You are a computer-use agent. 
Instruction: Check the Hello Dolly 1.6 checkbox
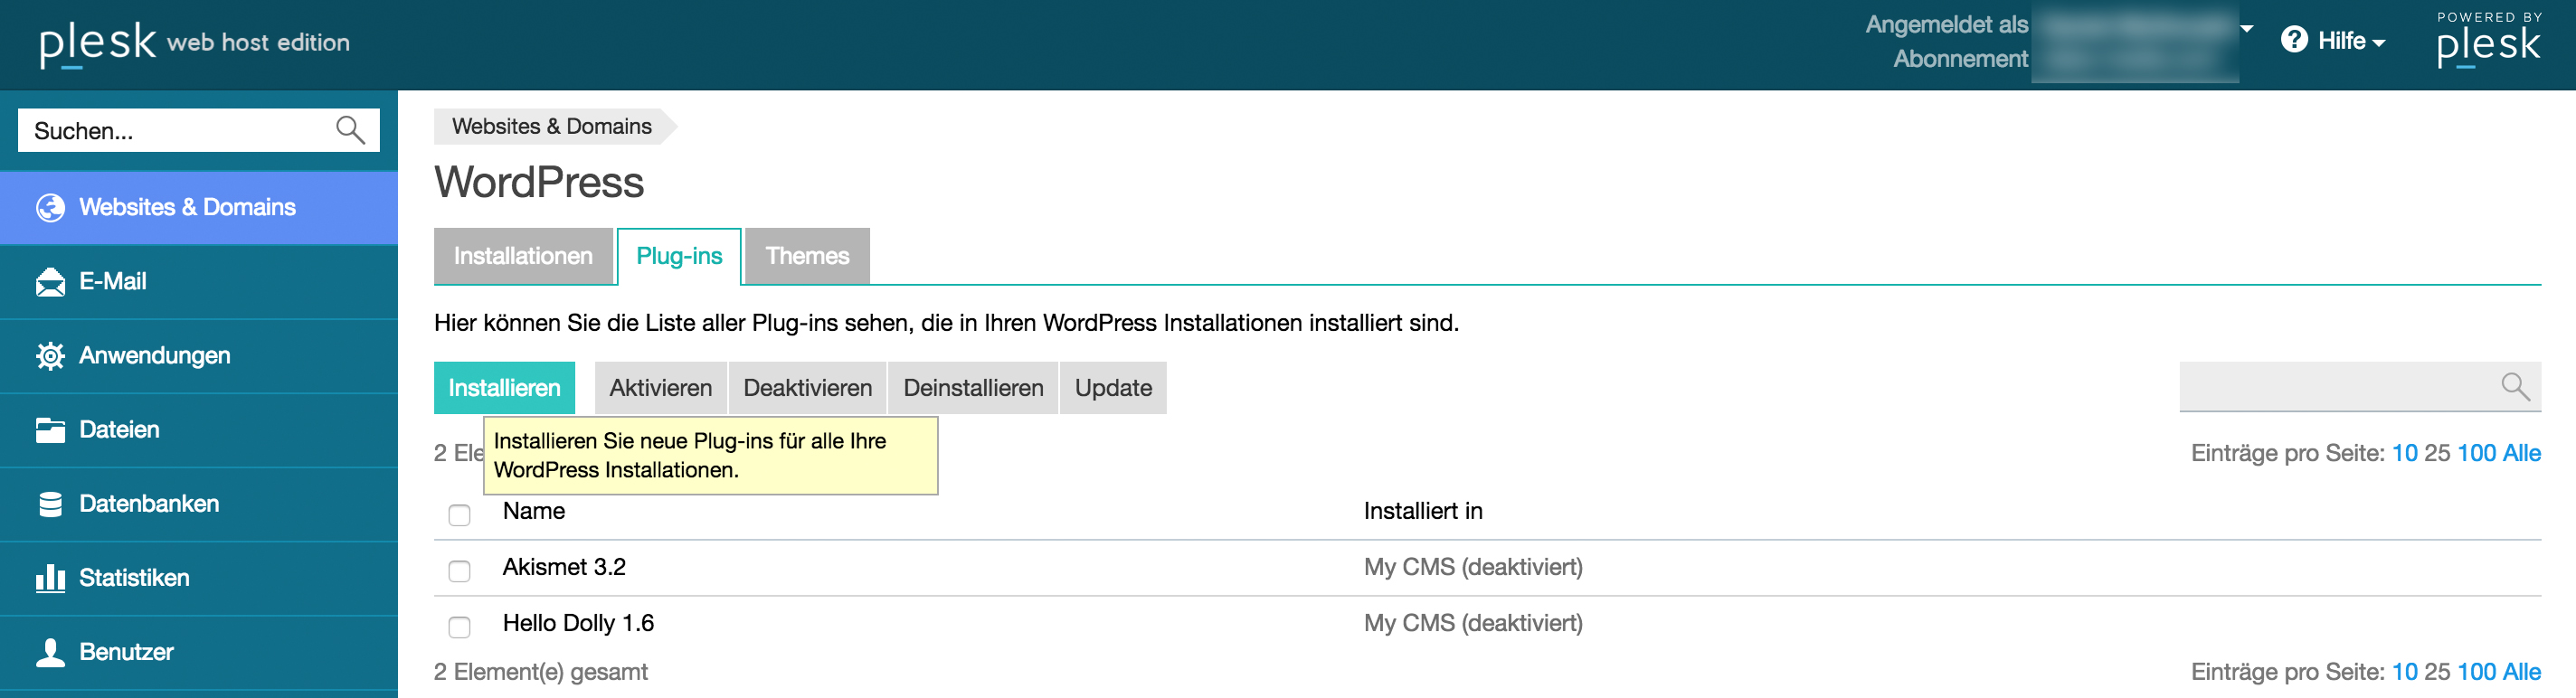coord(459,626)
